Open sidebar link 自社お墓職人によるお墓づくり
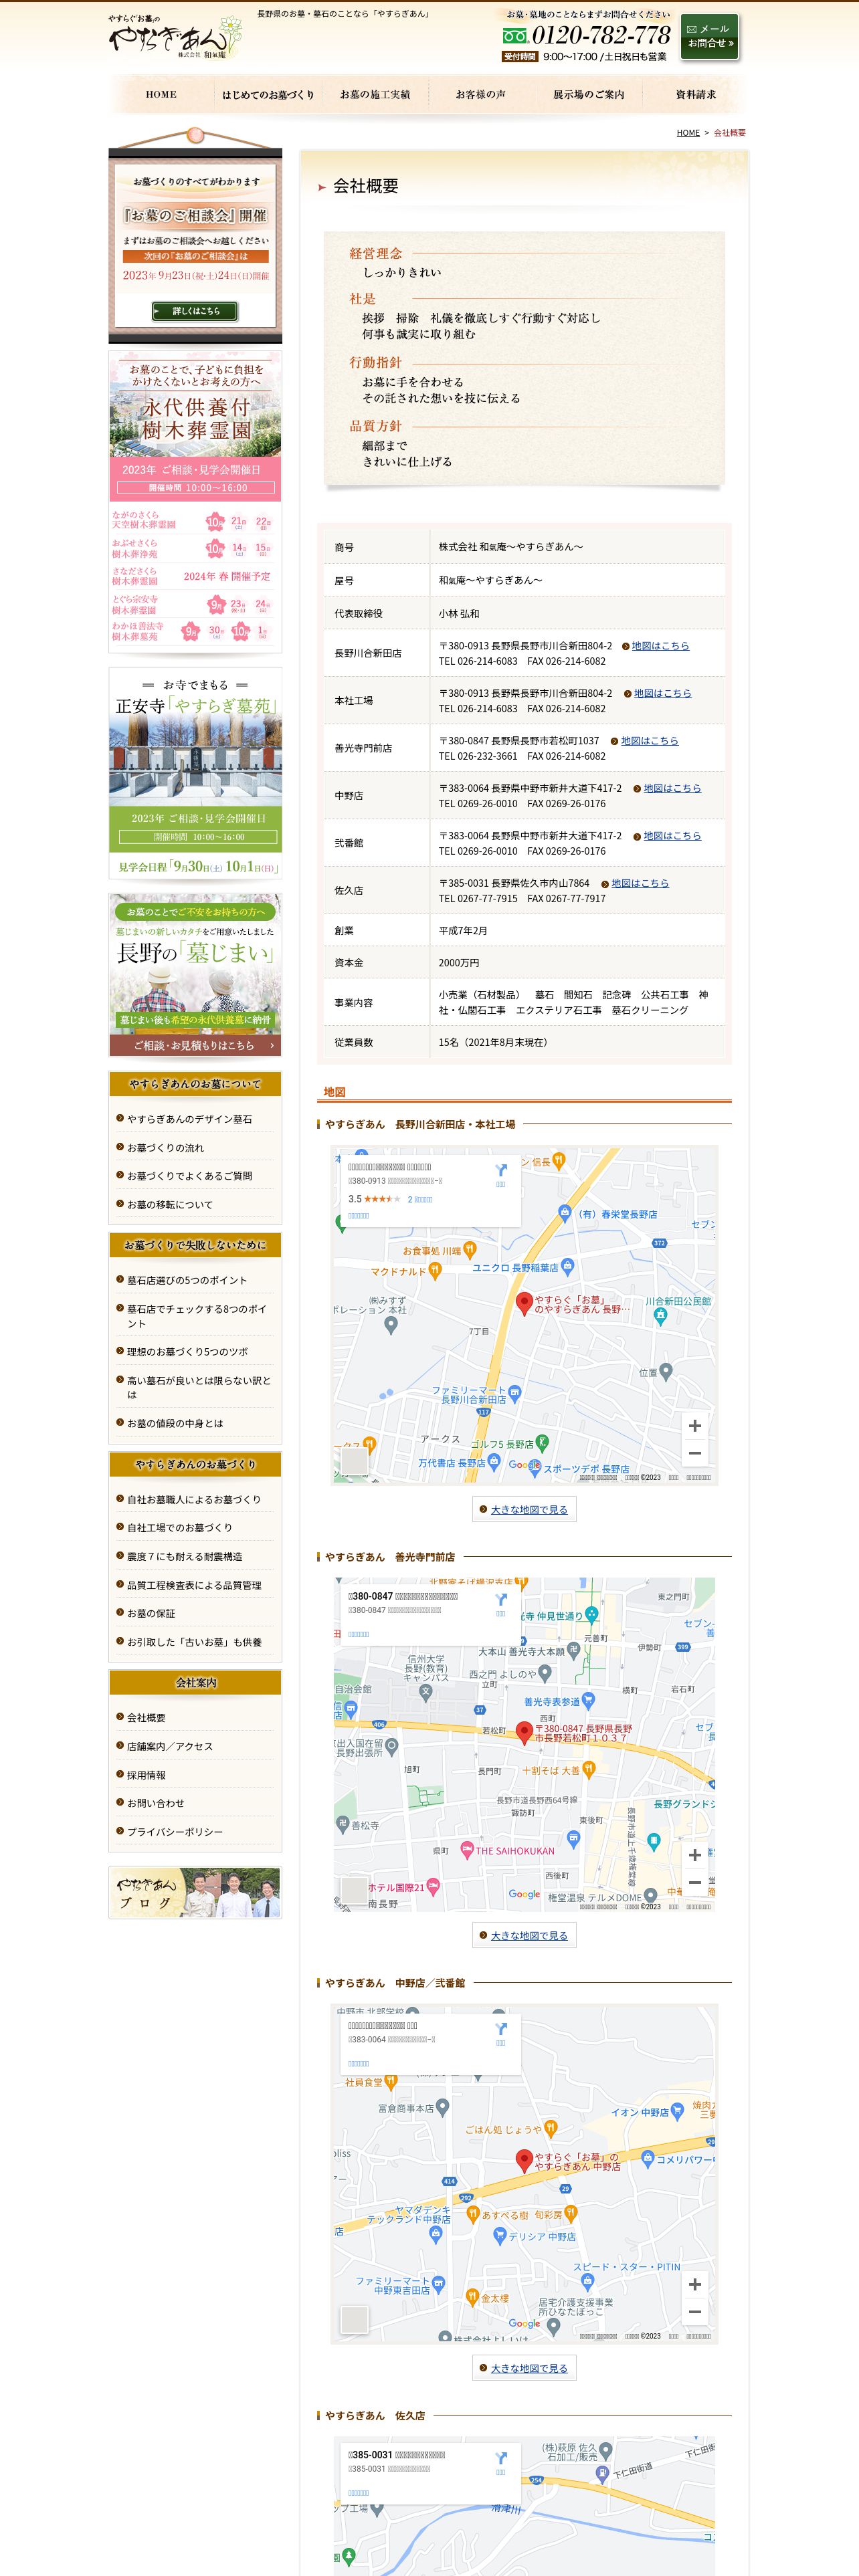 pos(193,1500)
